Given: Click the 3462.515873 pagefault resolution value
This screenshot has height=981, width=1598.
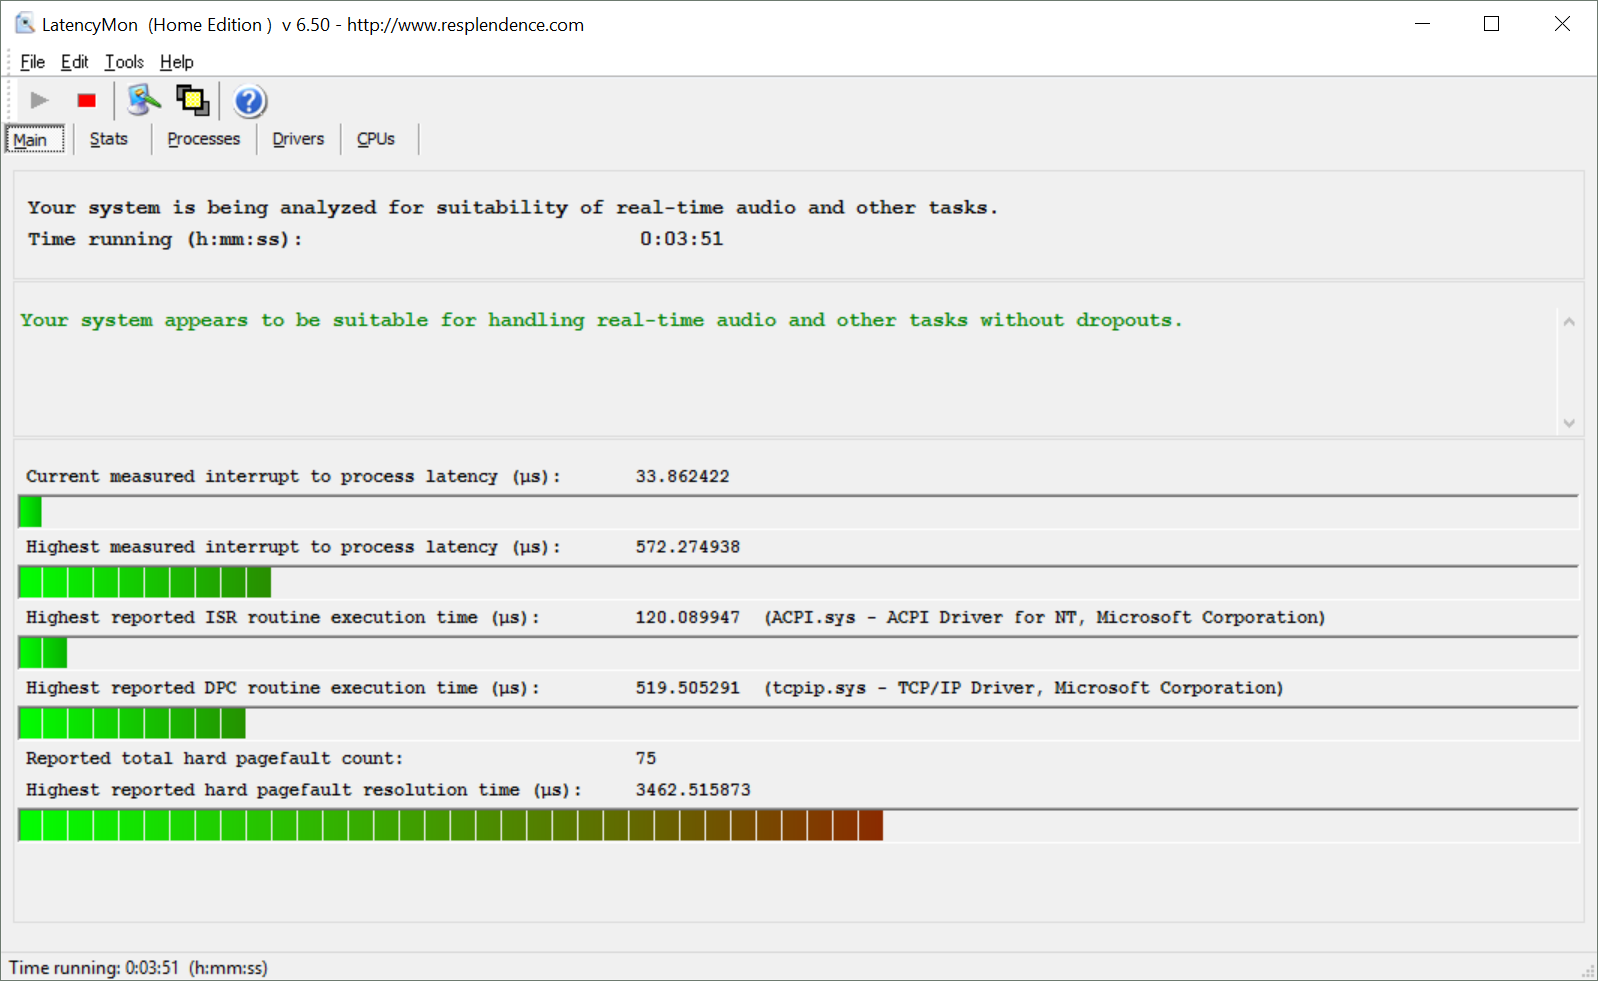Looking at the screenshot, I should pyautogui.click(x=693, y=790).
